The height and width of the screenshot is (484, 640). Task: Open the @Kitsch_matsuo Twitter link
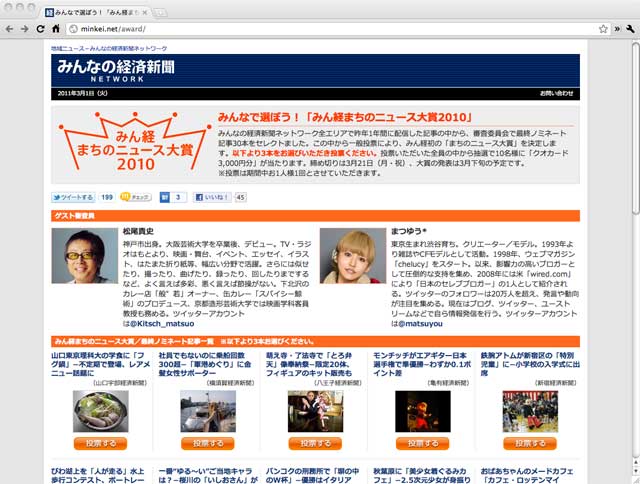[x=162, y=324]
